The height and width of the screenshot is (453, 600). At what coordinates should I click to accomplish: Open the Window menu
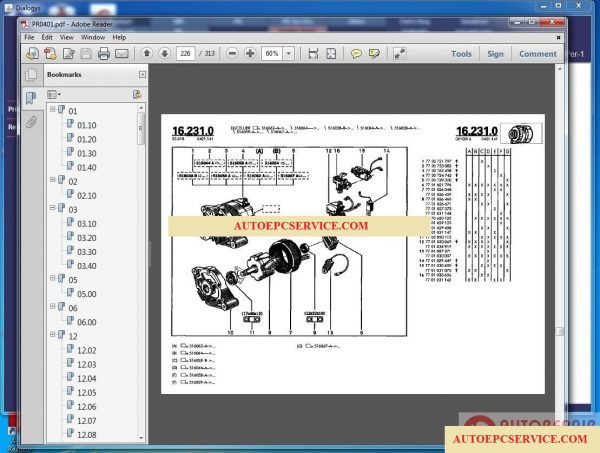point(93,37)
